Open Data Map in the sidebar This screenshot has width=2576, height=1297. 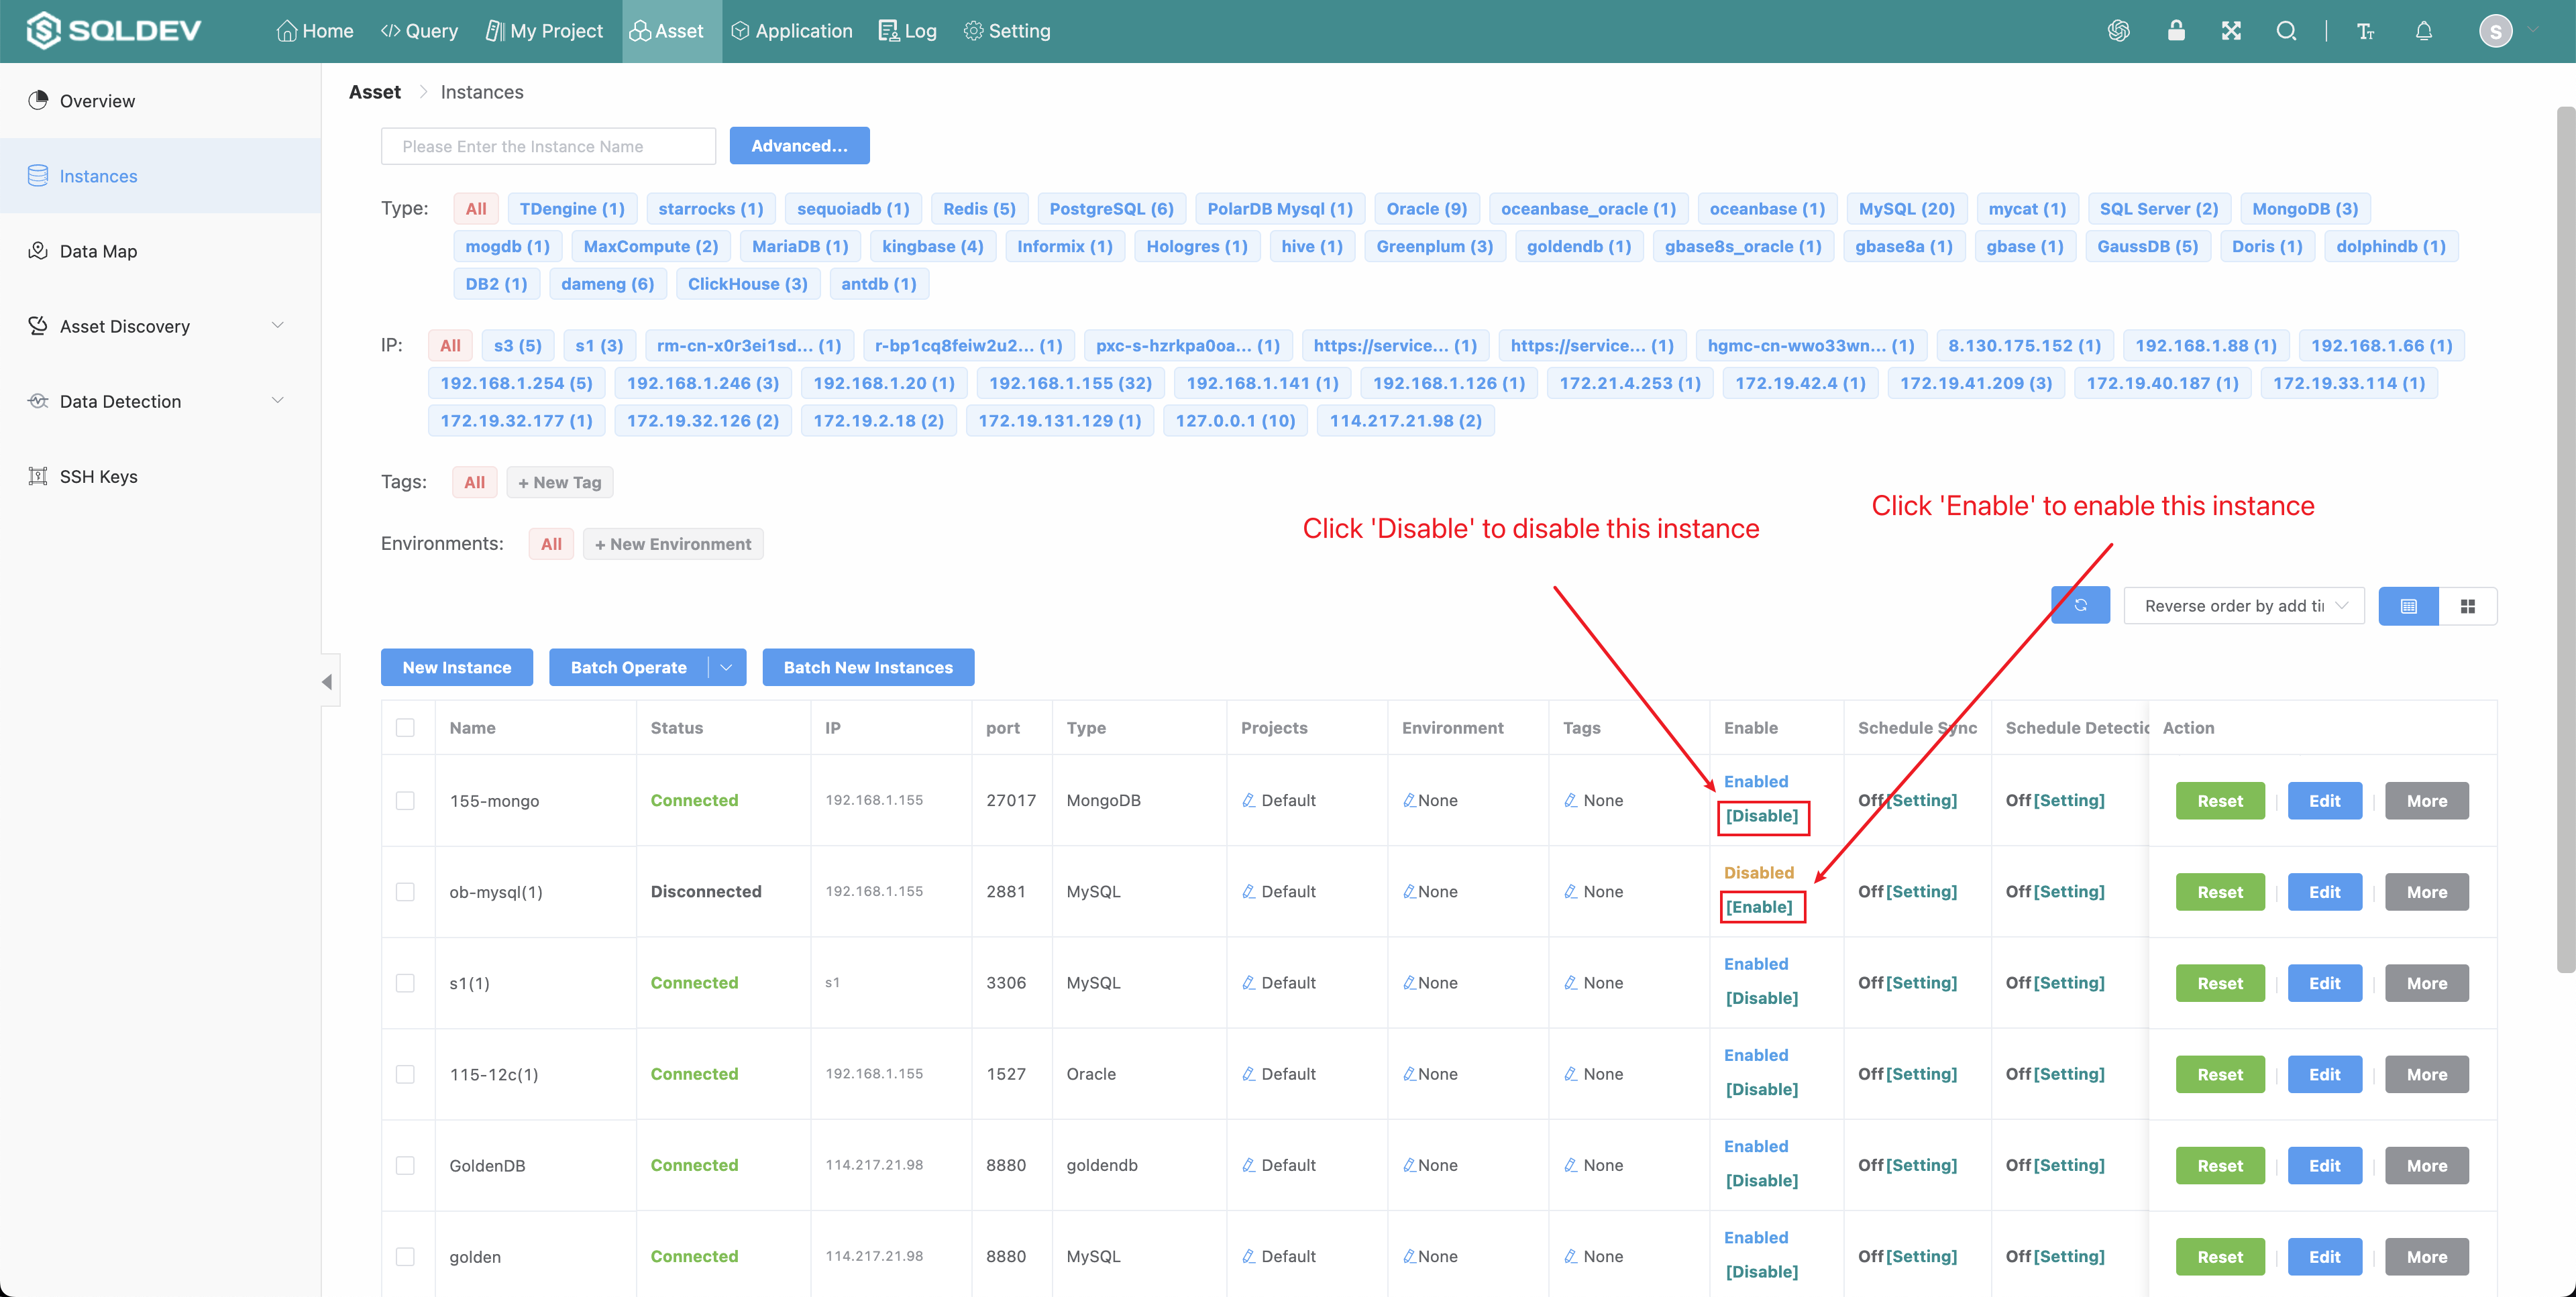point(160,251)
